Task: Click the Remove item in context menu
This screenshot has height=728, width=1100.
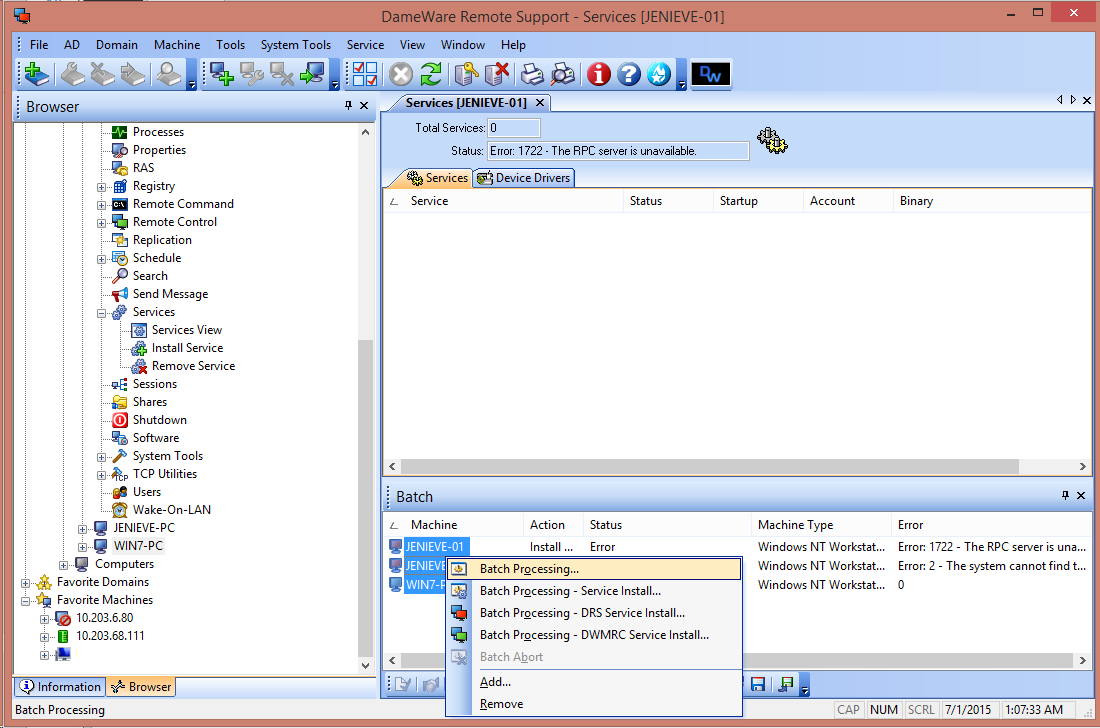Action: [501, 704]
